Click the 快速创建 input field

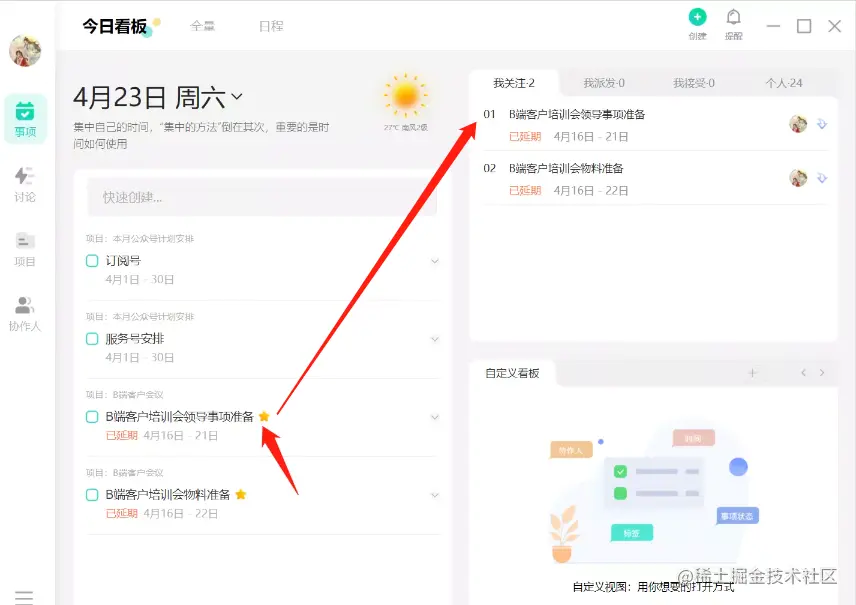[262, 197]
